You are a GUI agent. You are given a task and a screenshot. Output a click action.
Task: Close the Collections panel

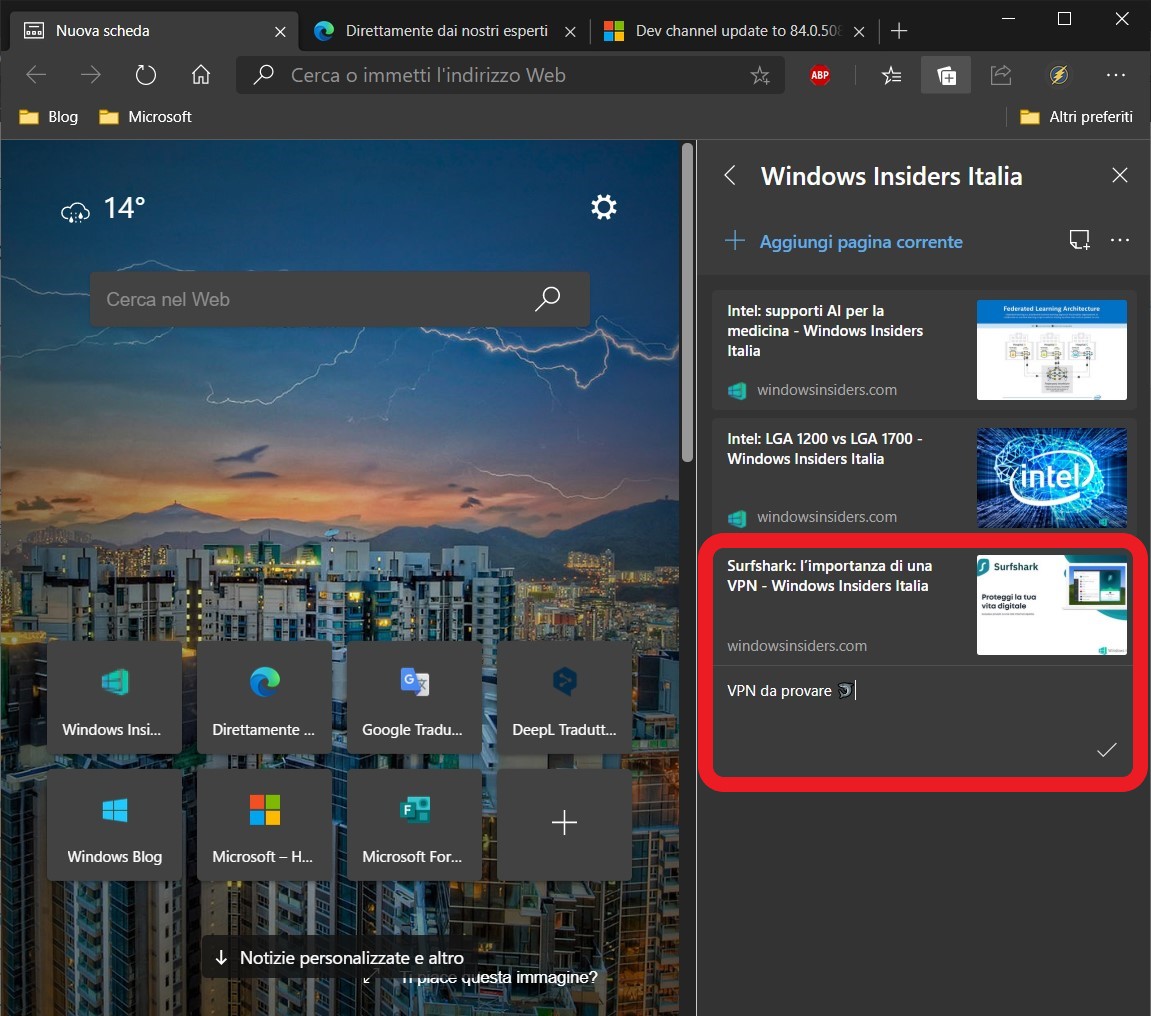tap(1119, 175)
